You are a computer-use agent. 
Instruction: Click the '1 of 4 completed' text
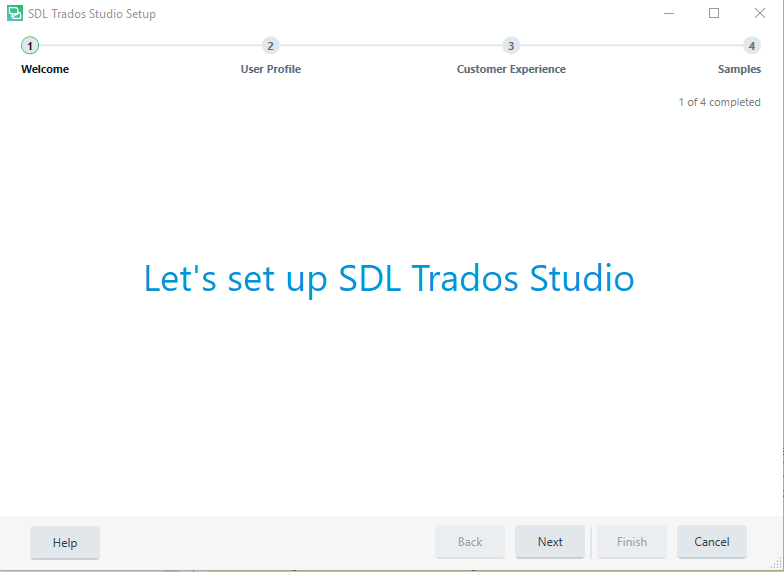click(x=719, y=102)
